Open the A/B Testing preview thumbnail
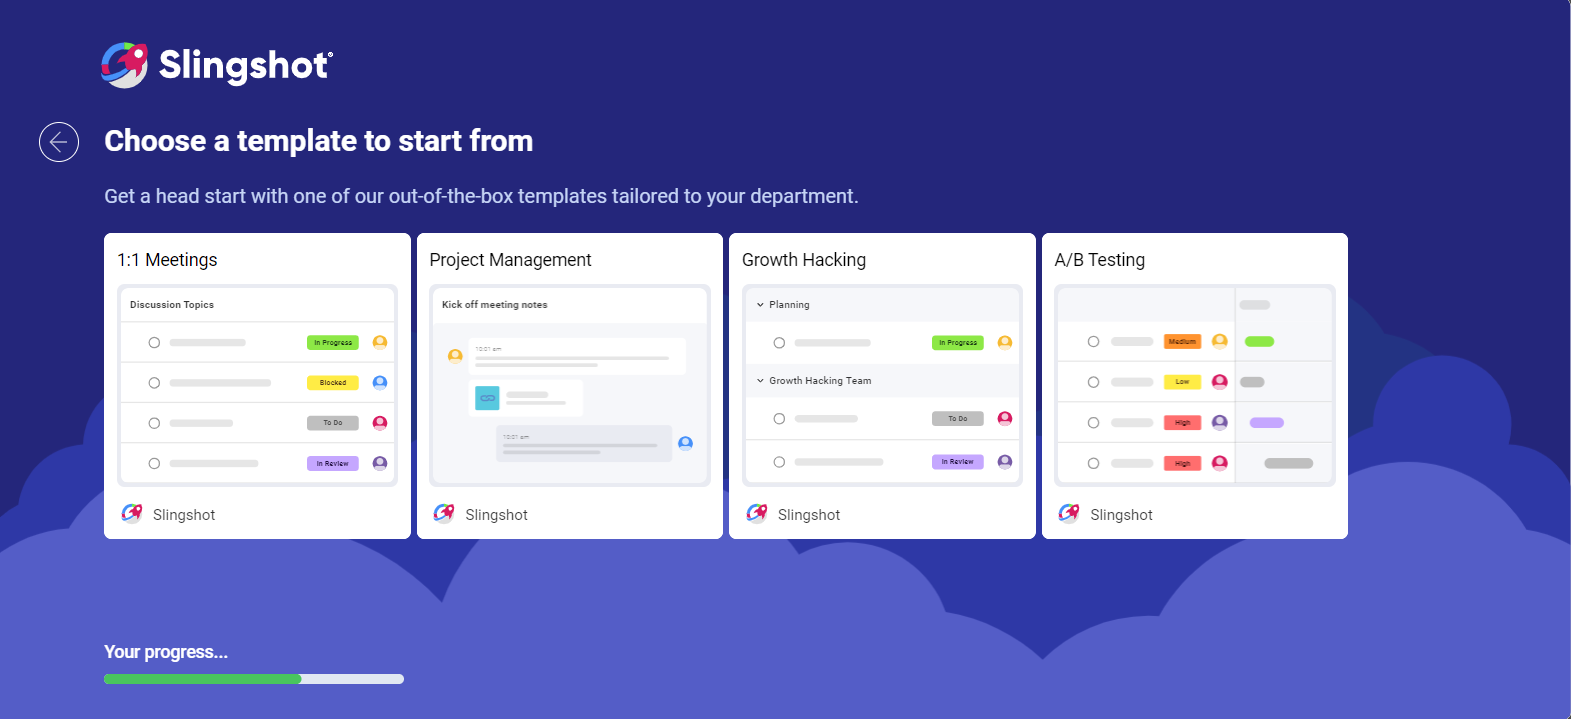 [1195, 386]
